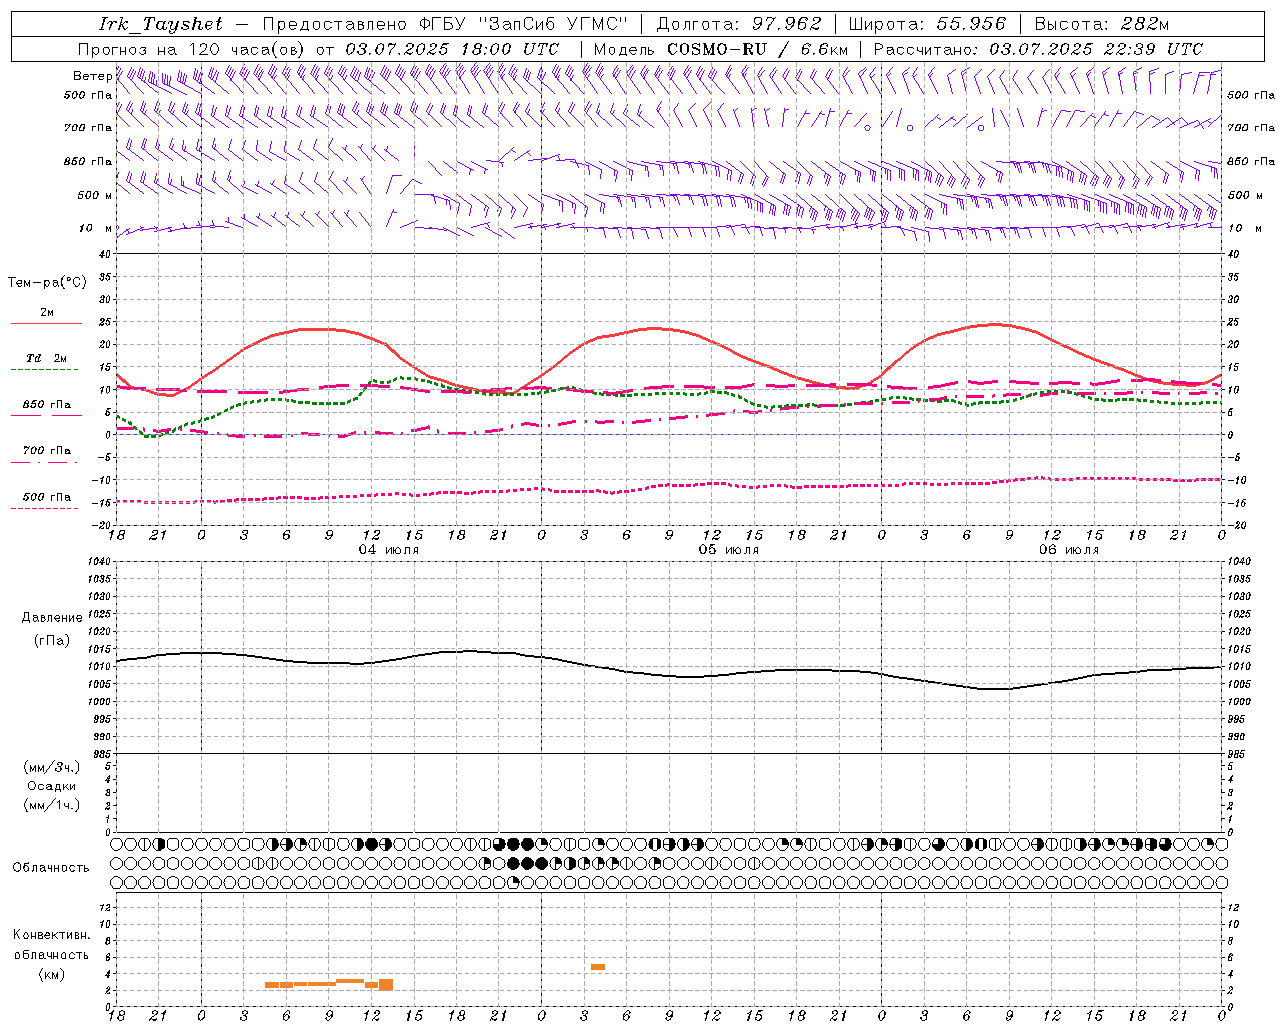Click the green dashed line sample under Td 2м

(x=46, y=370)
